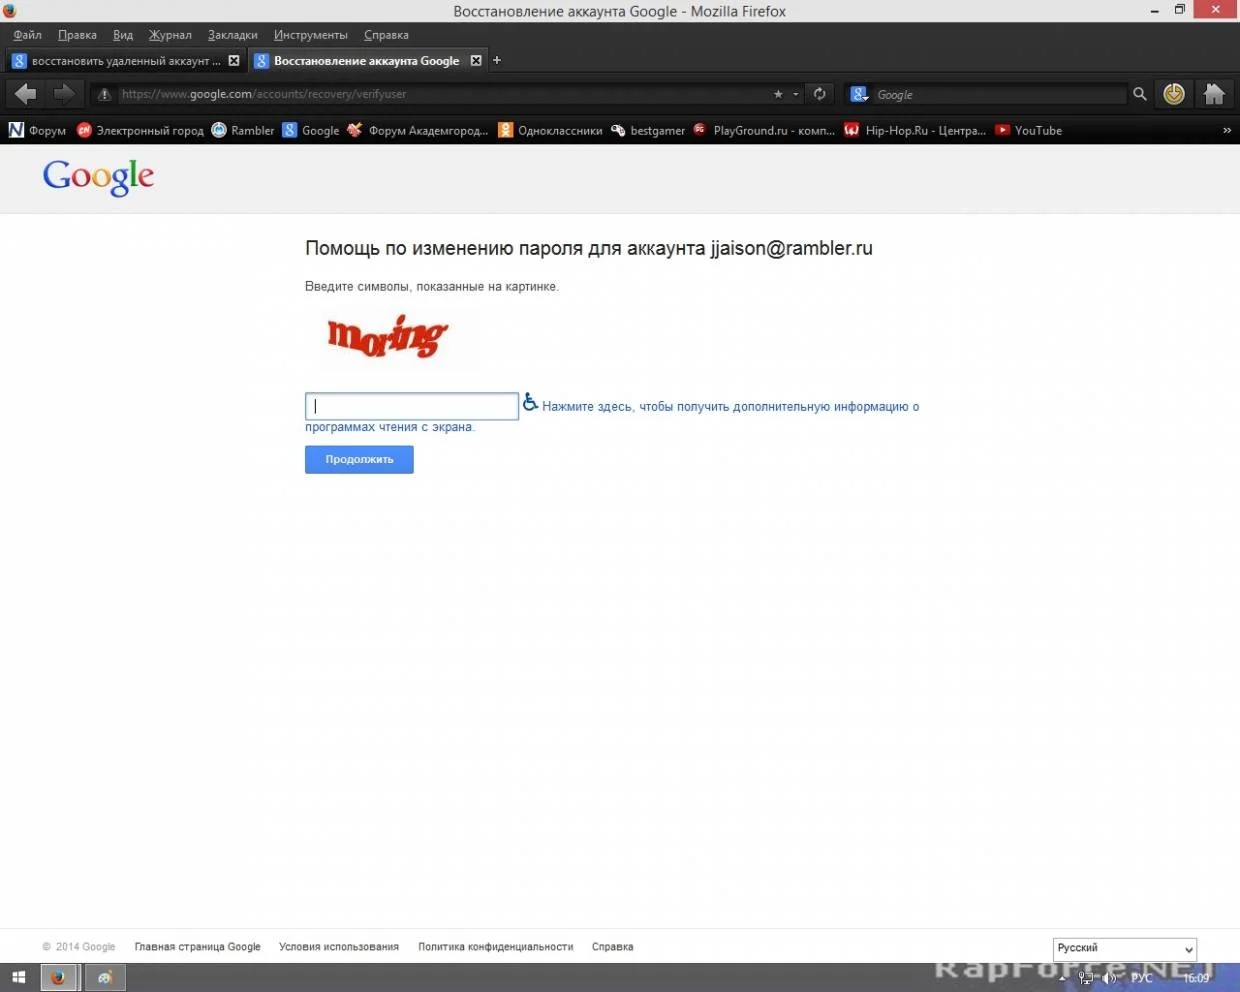1240x992 pixels.
Task: Bookmark this page with the star icon
Action: click(x=778, y=94)
